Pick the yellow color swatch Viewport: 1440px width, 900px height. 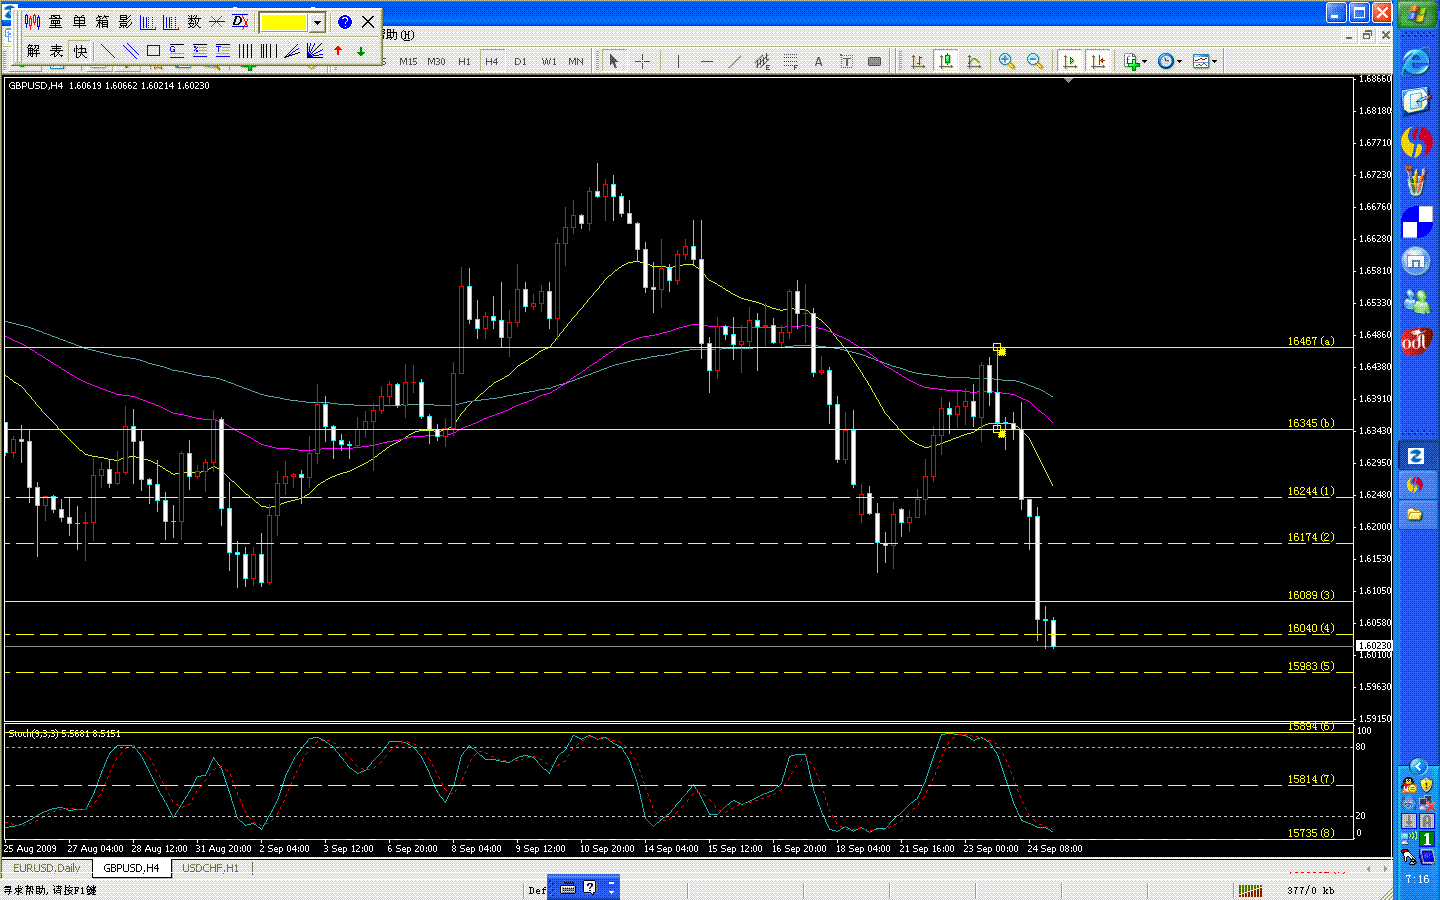click(284, 22)
